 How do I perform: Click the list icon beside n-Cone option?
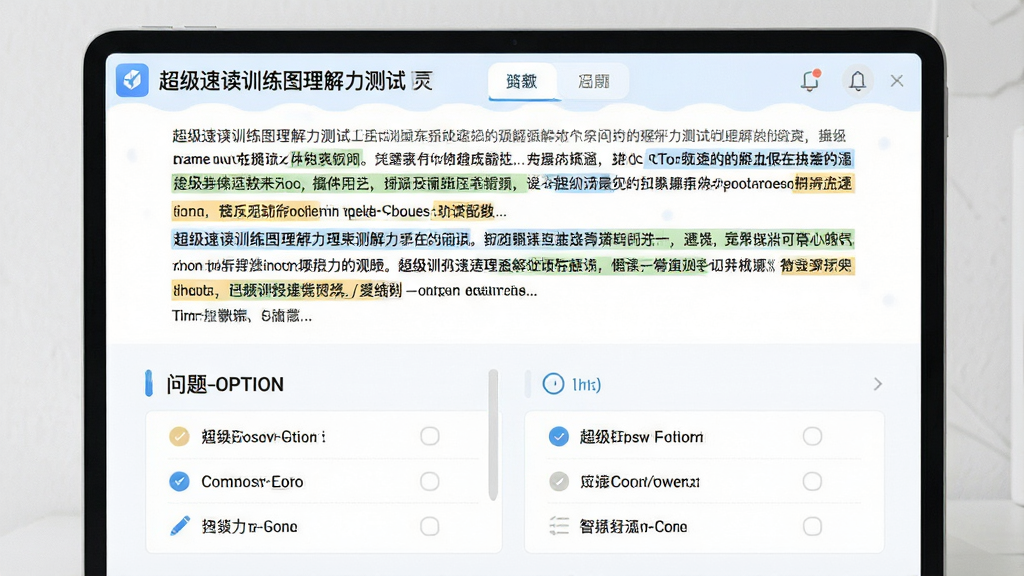point(558,526)
